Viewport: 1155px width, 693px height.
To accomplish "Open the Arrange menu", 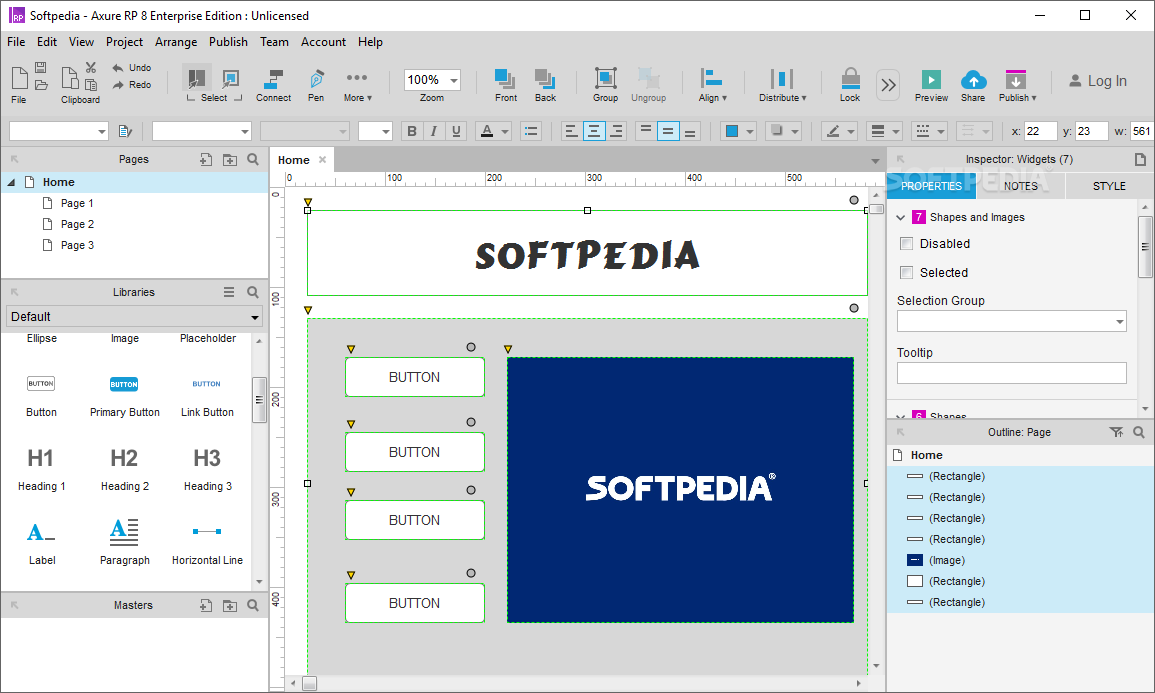I will tap(176, 42).
